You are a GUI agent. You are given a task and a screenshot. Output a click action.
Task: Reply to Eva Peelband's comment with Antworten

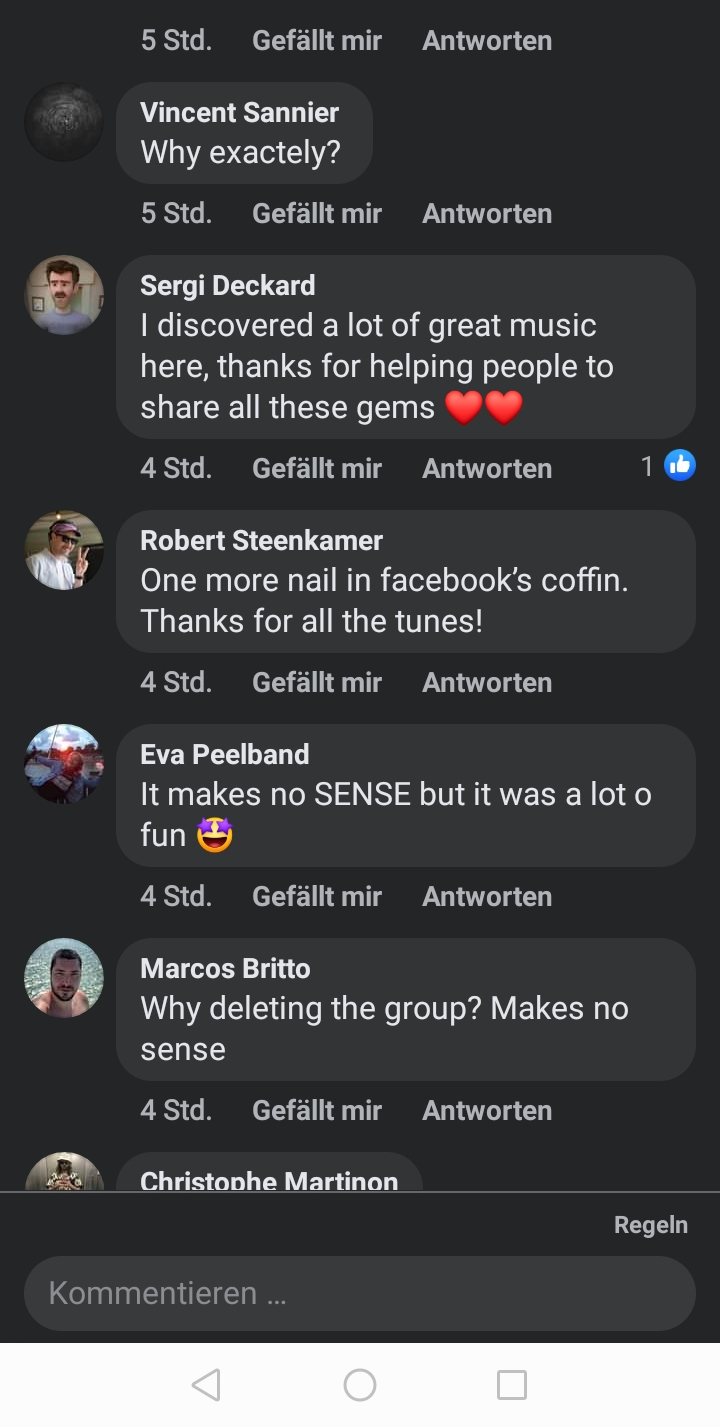[x=487, y=896]
